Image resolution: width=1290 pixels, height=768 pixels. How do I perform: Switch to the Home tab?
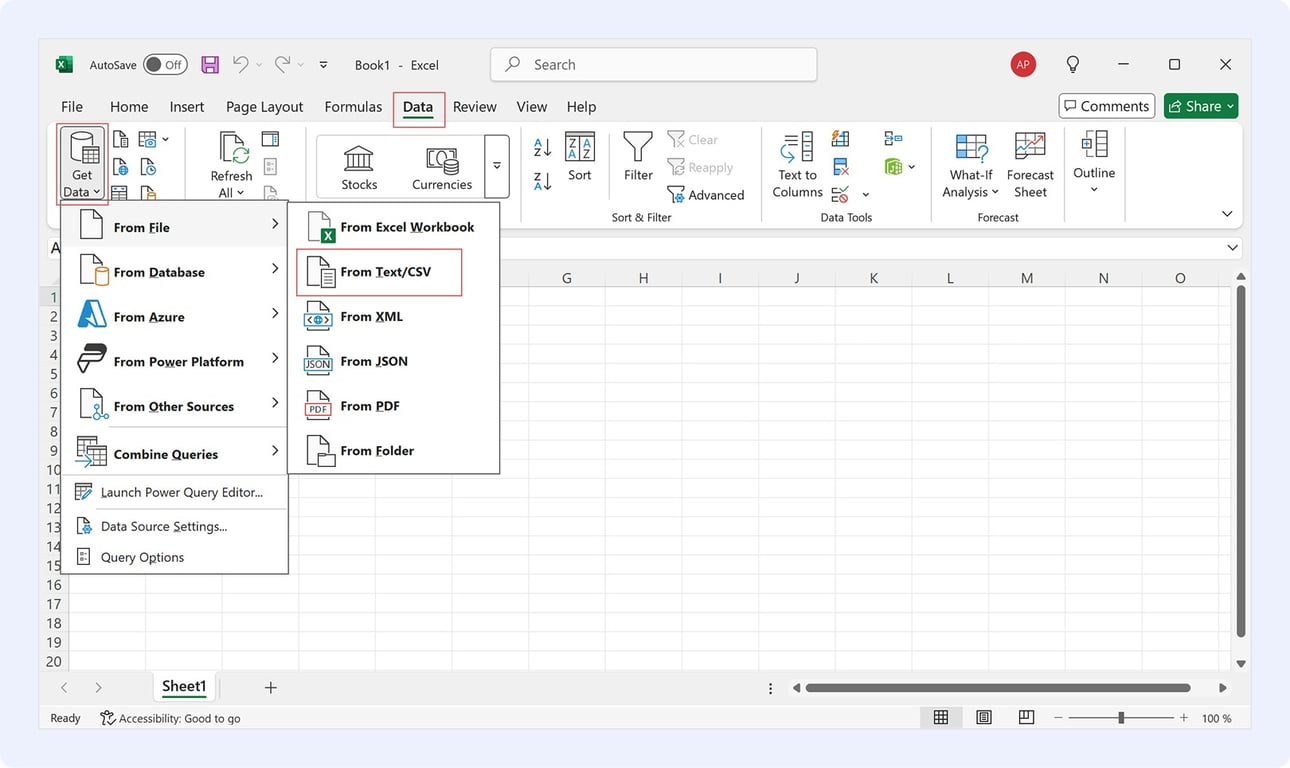pos(129,107)
